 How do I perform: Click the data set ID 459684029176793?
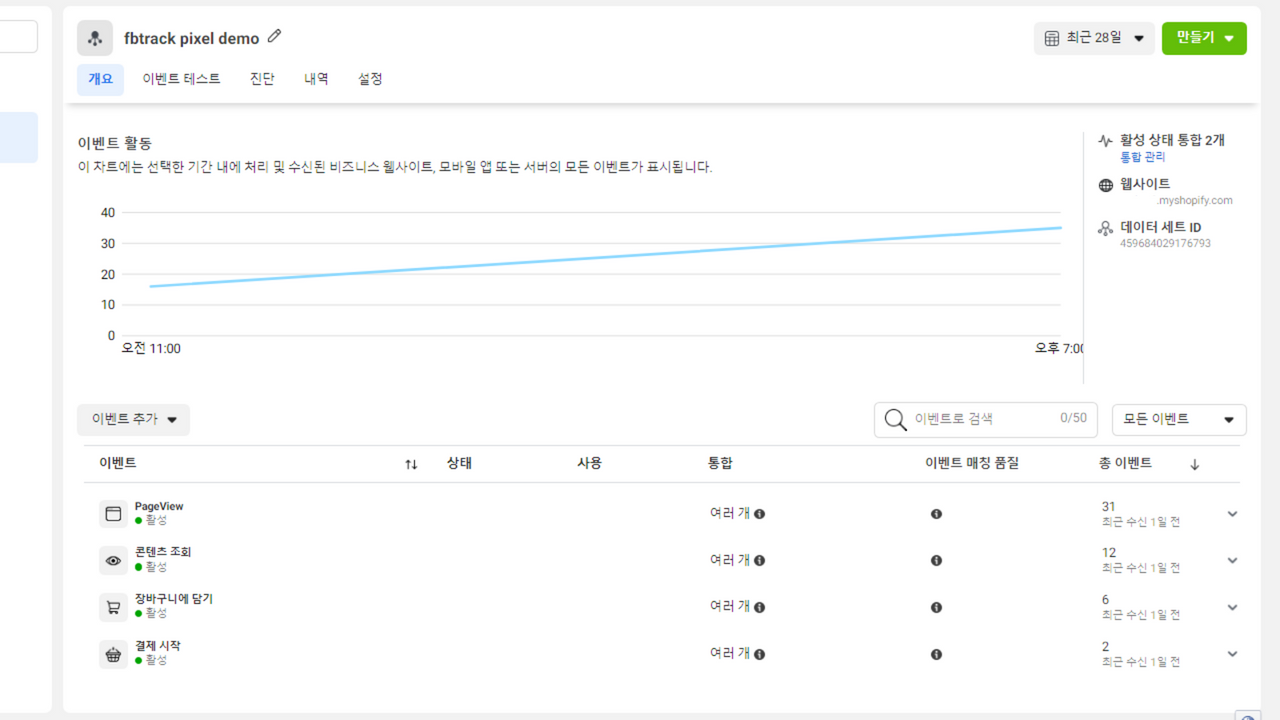(1165, 243)
